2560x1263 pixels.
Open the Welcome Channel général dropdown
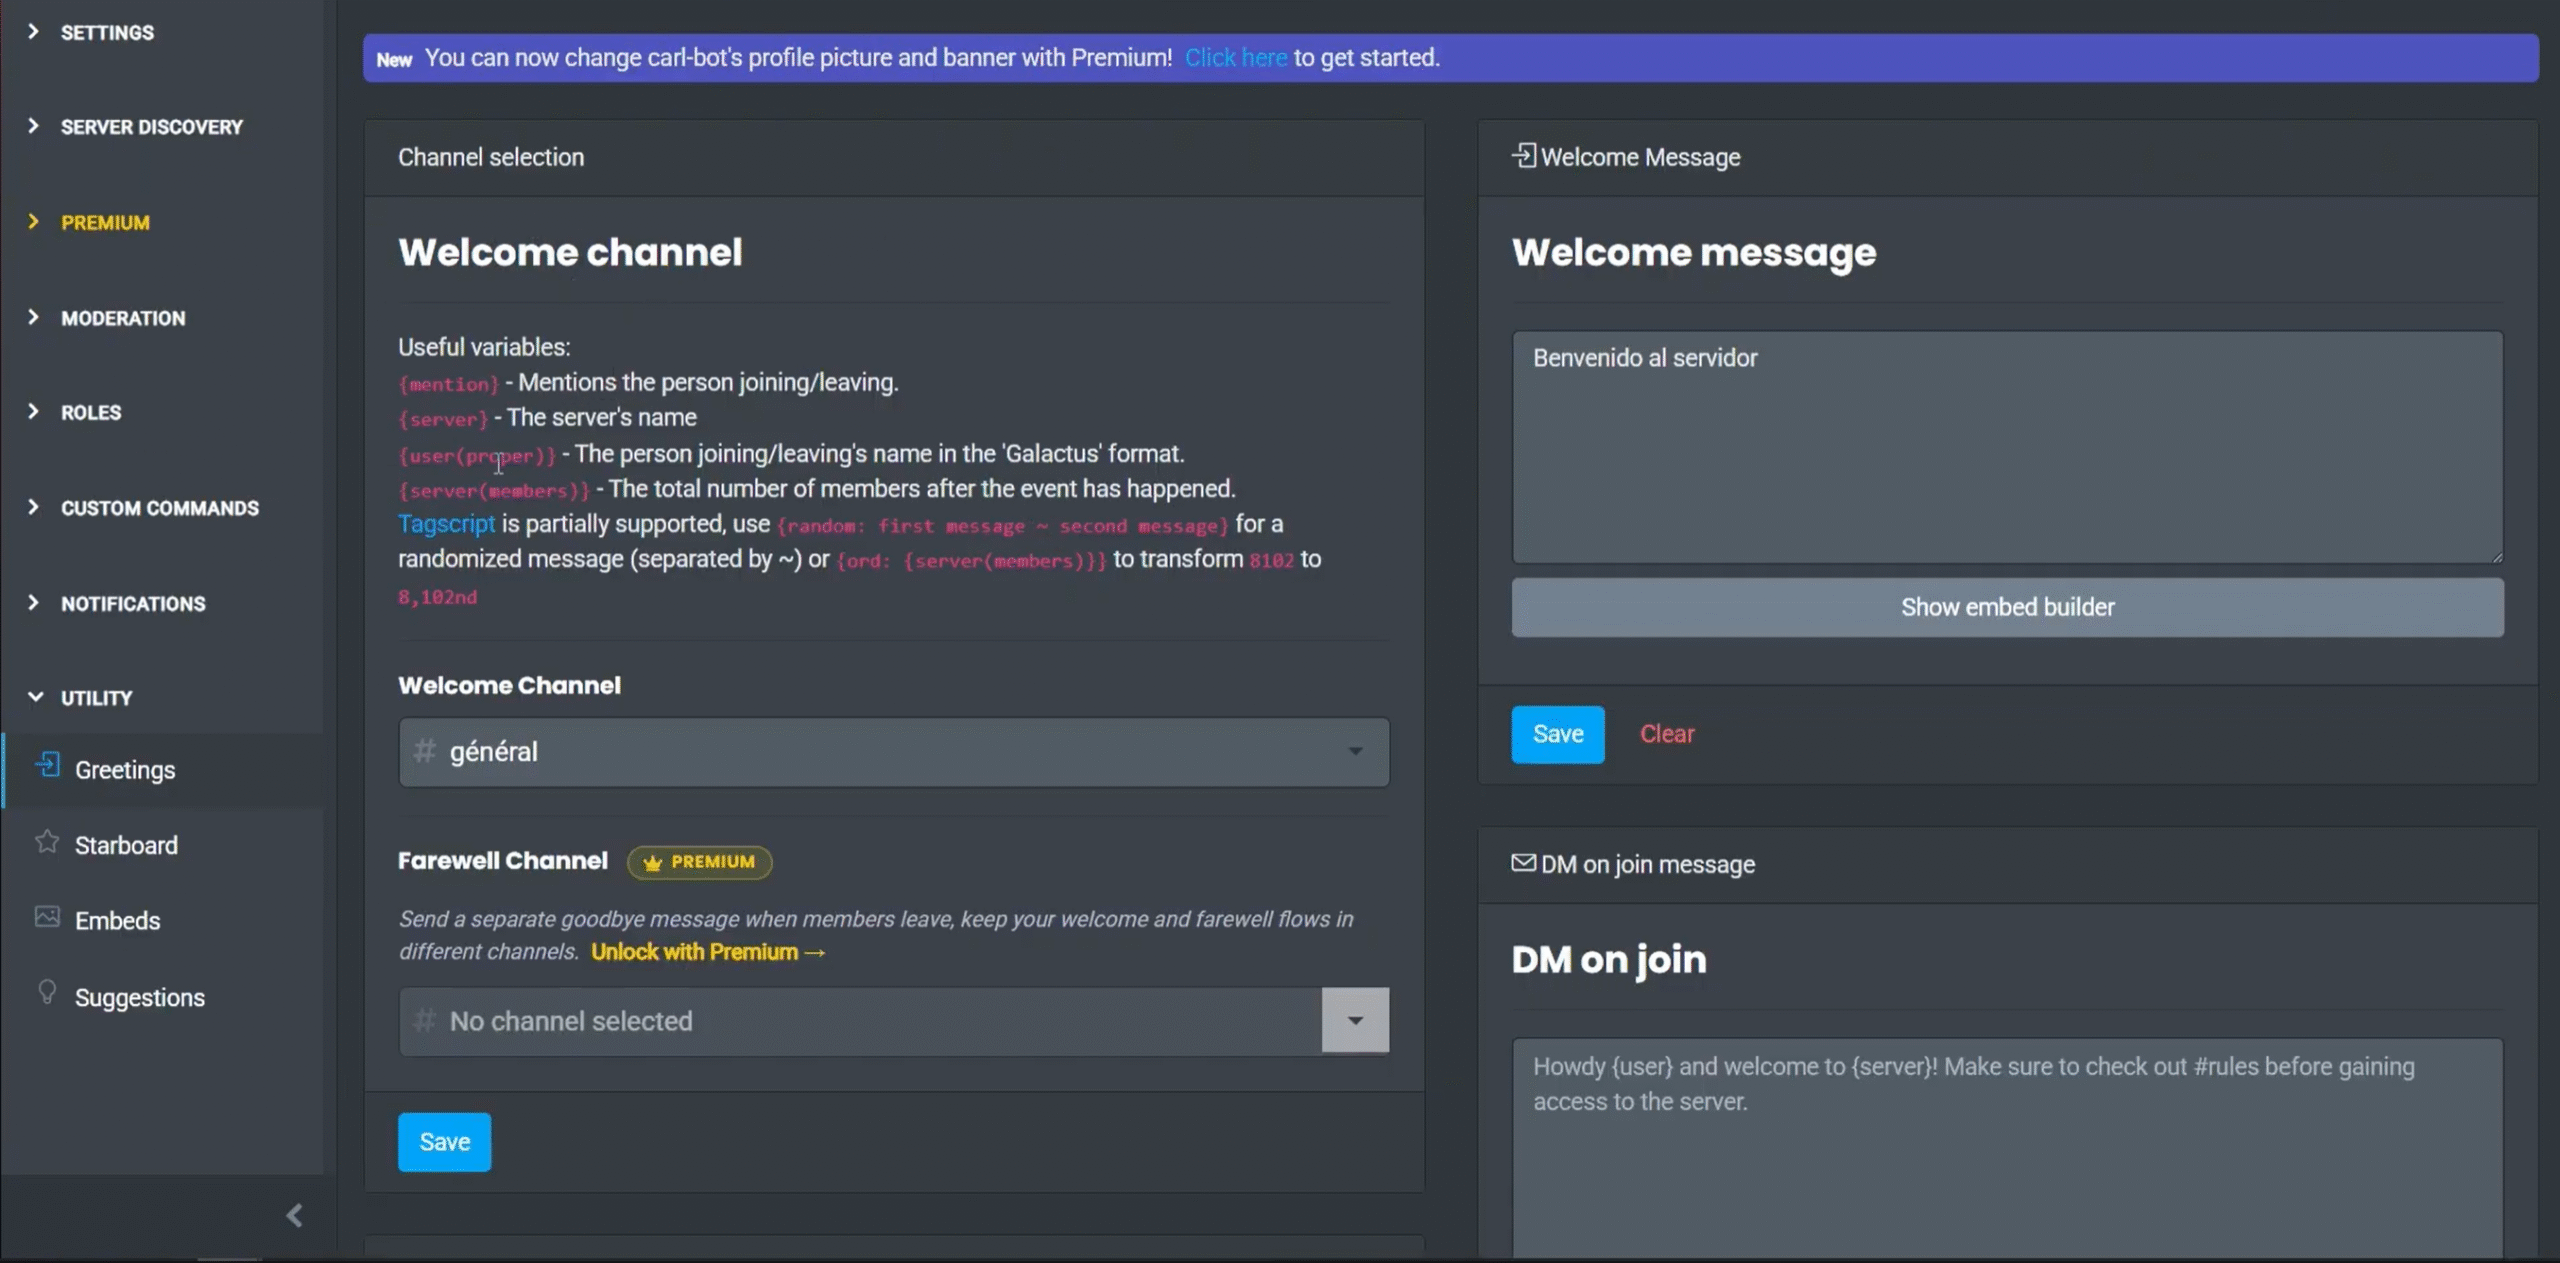(x=894, y=752)
